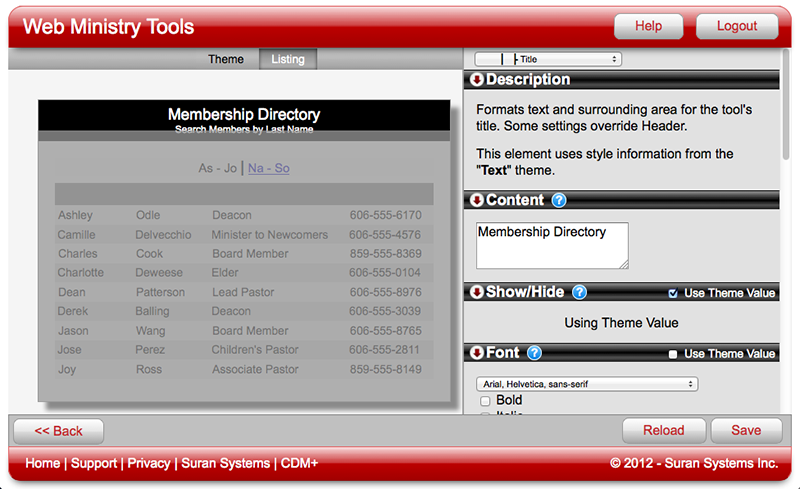800x489 pixels.
Task: Open help icon next to Content
Action: pos(559,200)
